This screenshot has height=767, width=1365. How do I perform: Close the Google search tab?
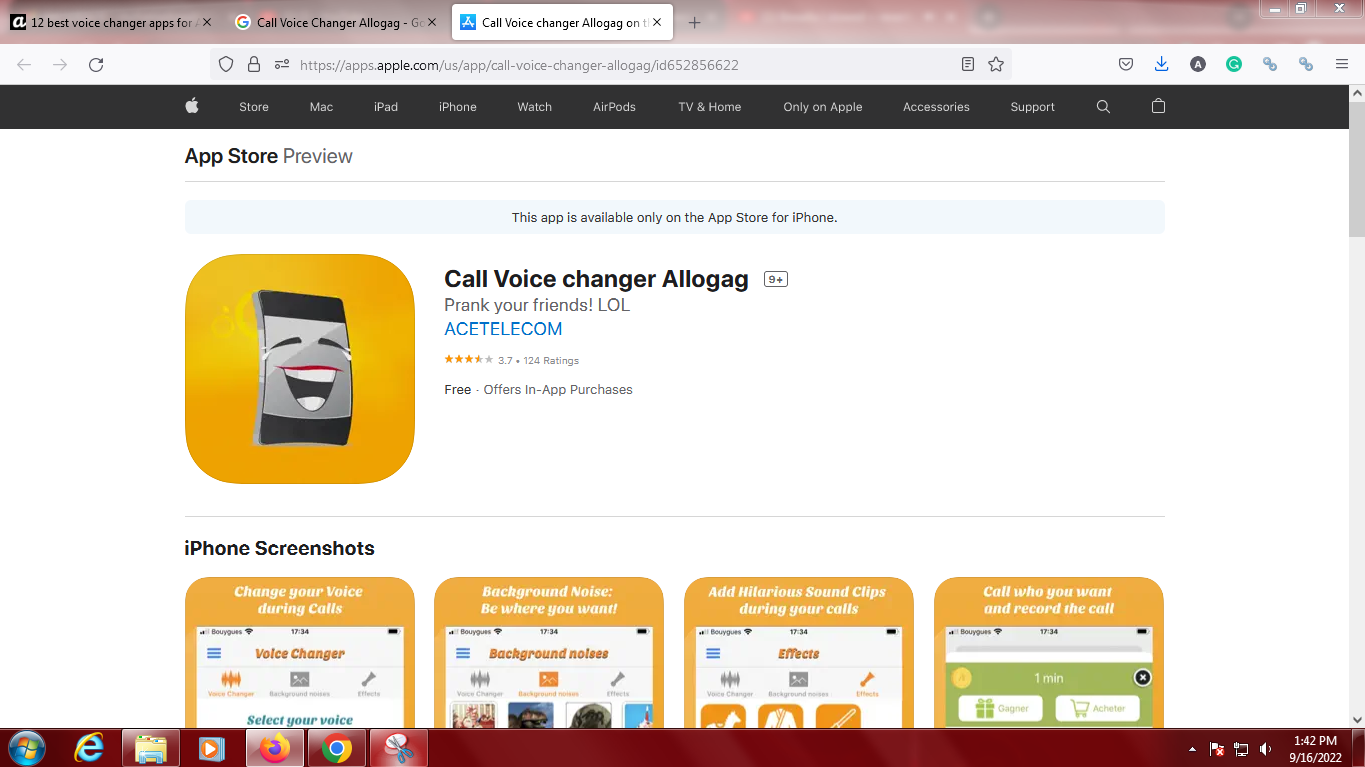point(432,22)
